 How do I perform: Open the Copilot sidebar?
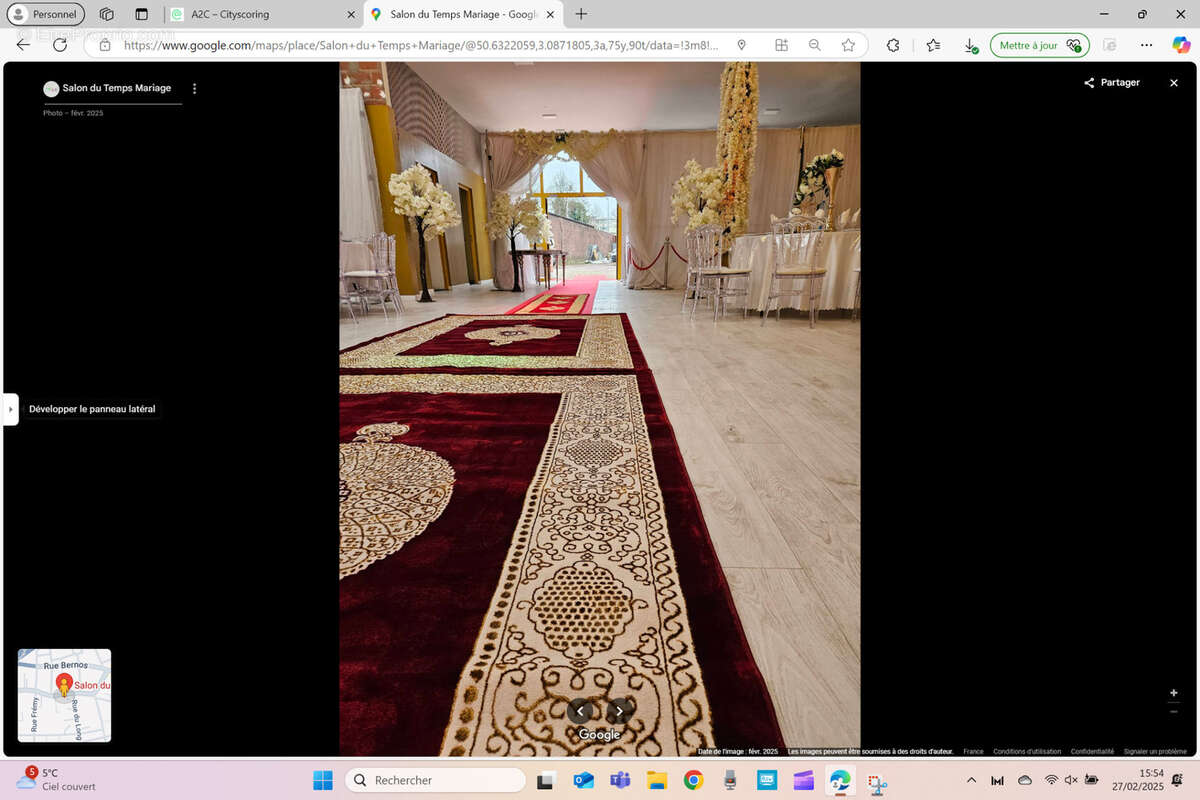tap(1181, 45)
